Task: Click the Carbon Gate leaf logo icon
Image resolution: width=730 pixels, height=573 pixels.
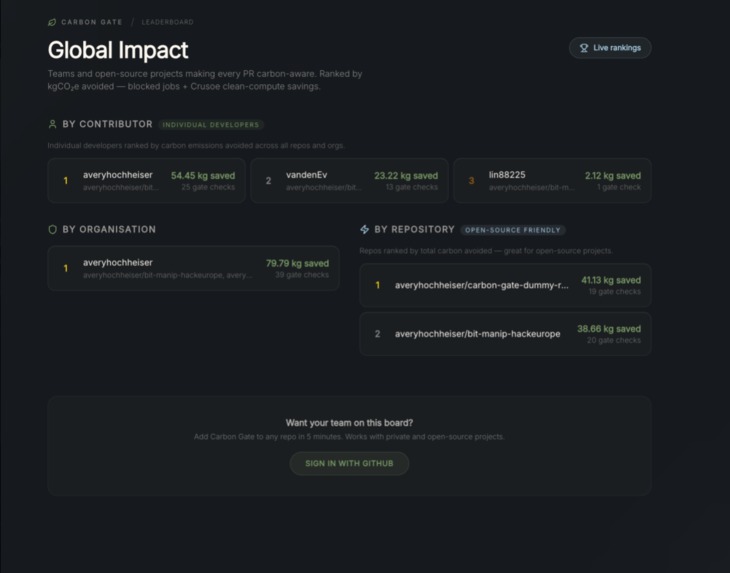Action: (x=52, y=22)
